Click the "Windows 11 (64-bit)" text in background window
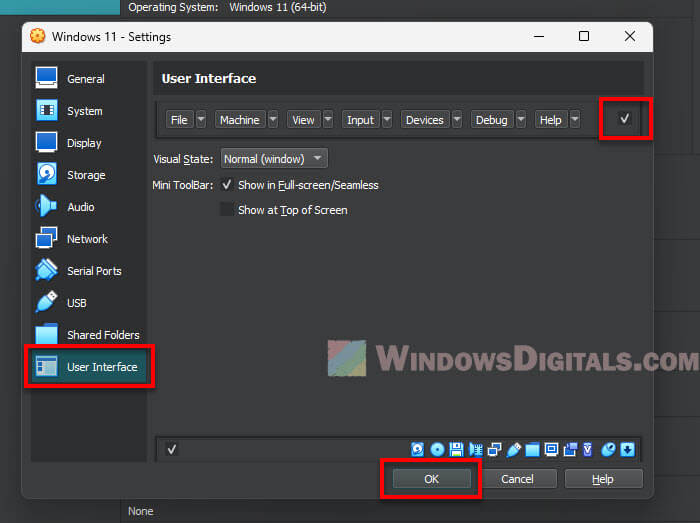The image size is (700, 523). click(x=278, y=7)
